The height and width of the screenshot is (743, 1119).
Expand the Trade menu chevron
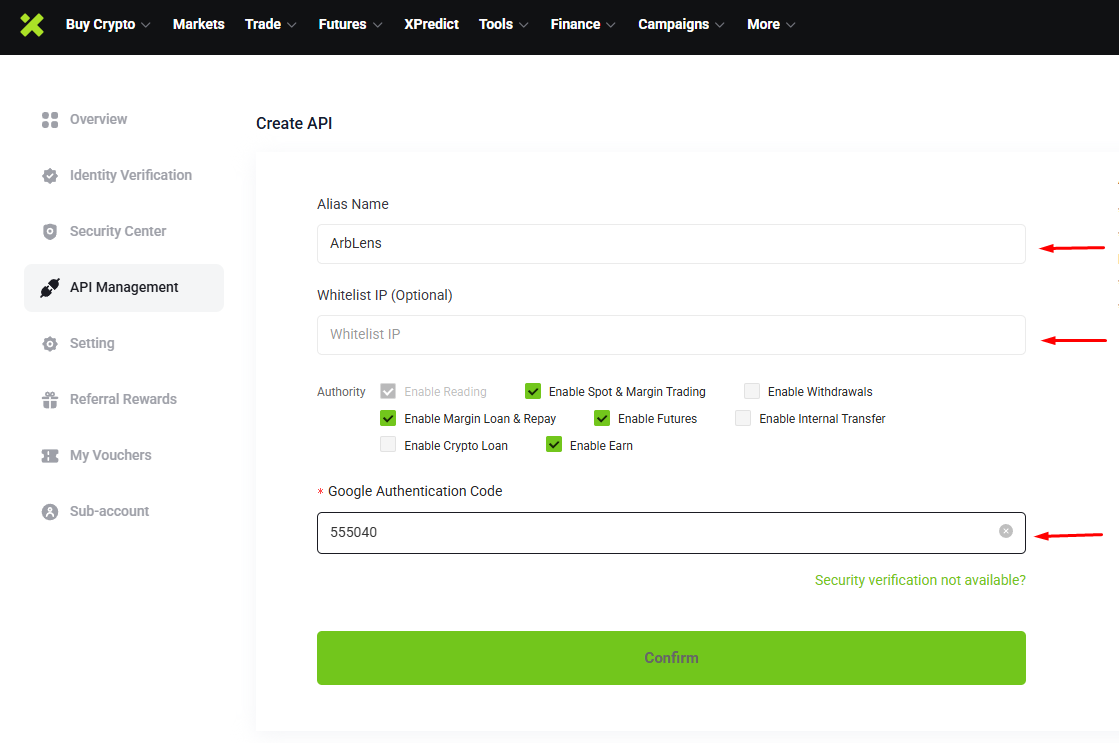pyautogui.click(x=291, y=25)
